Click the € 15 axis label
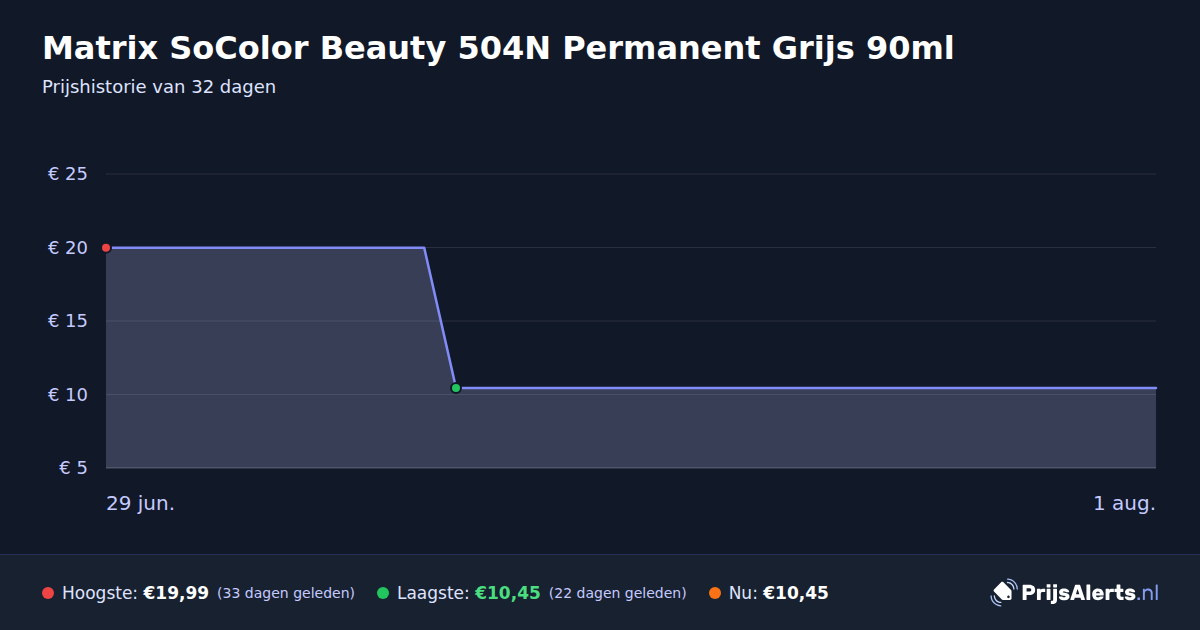 68,321
